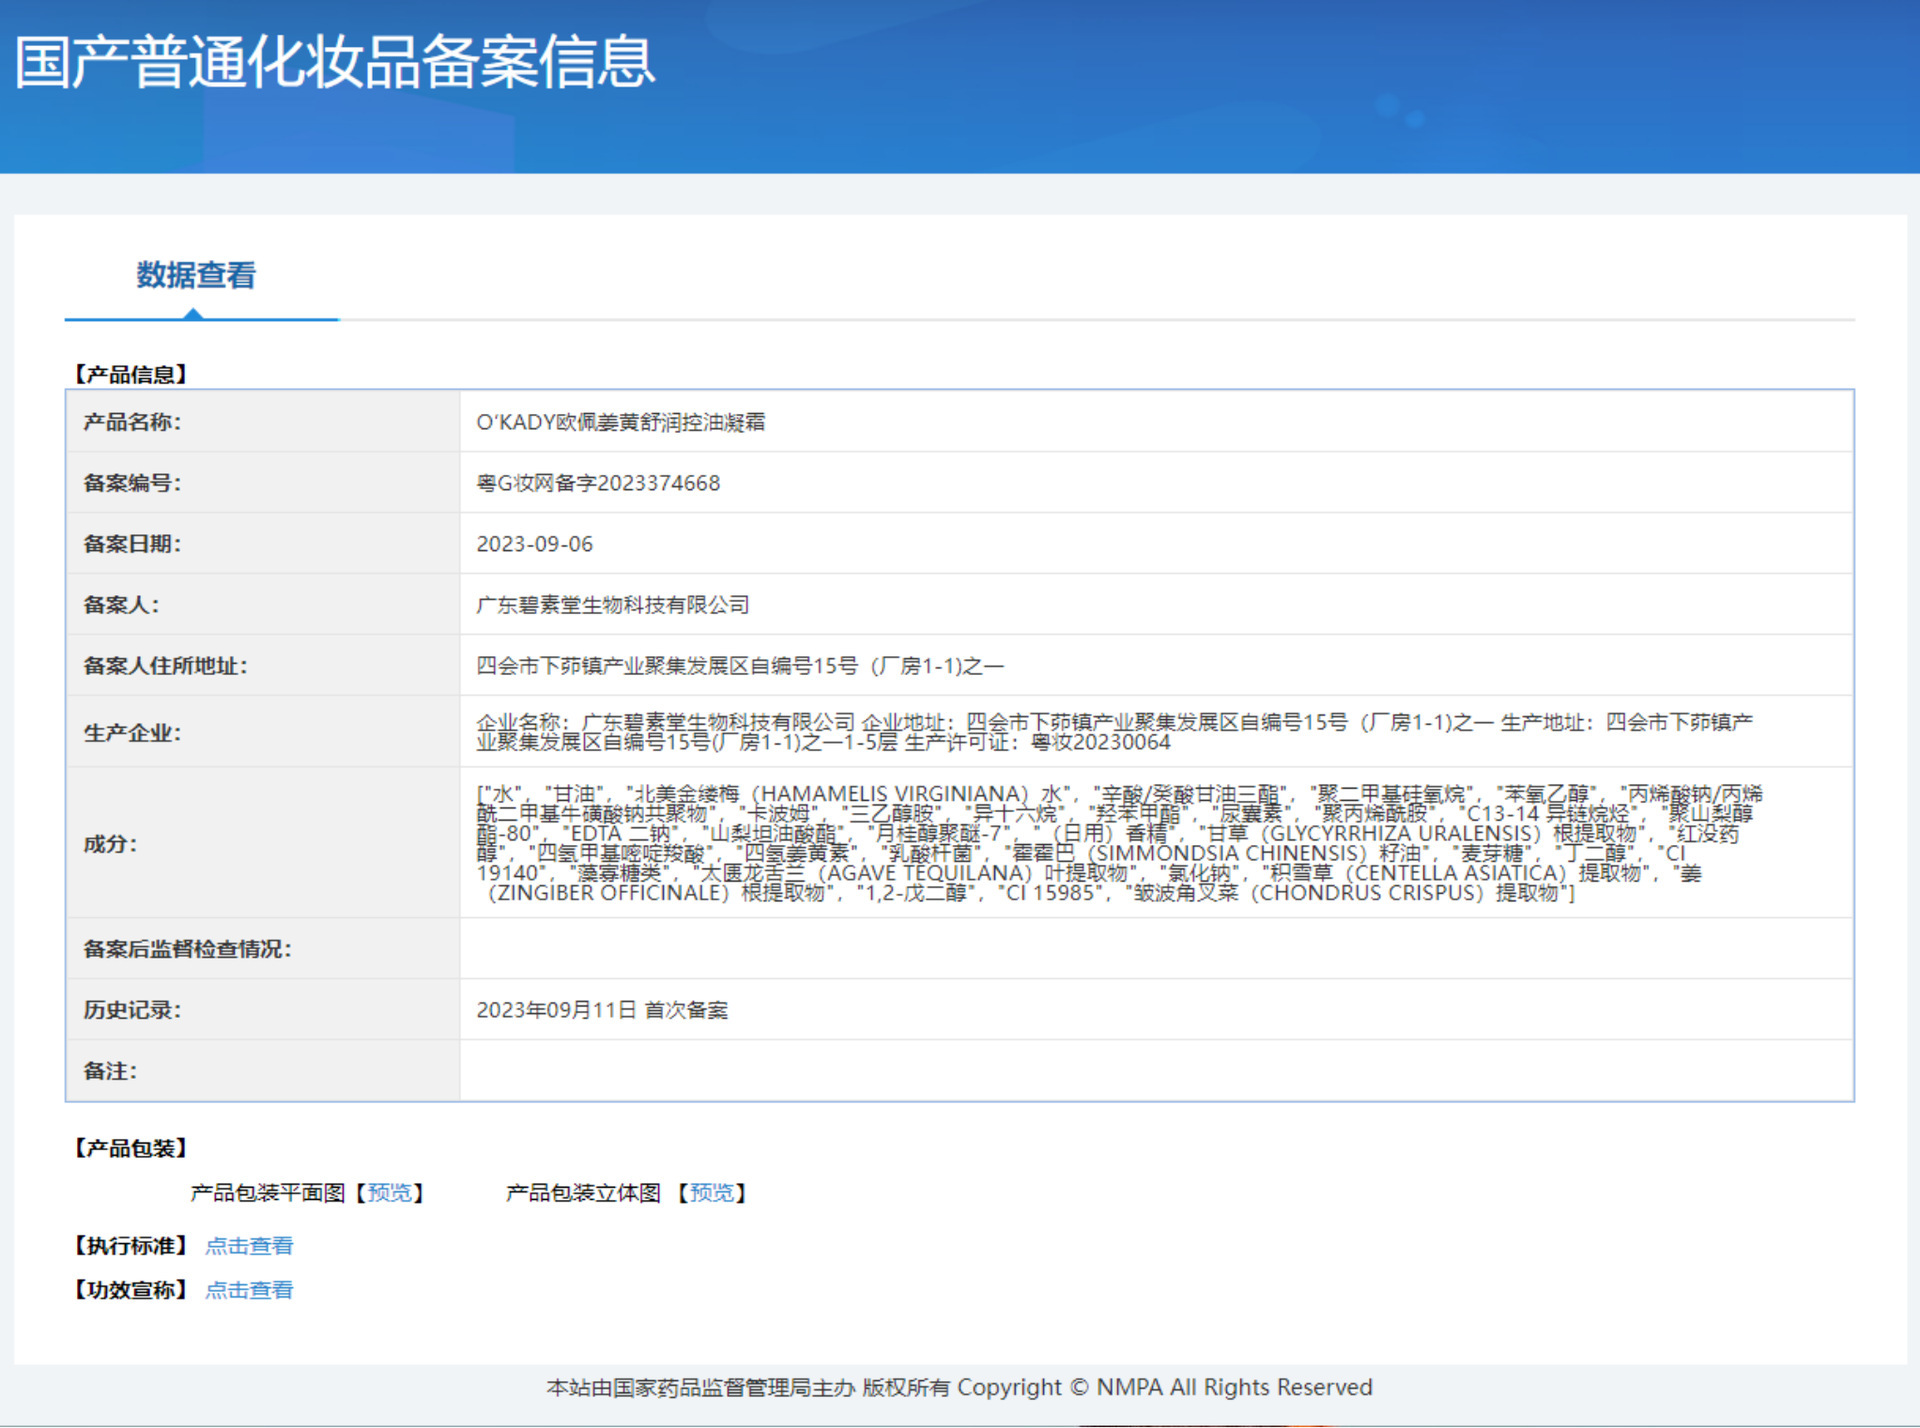Click the 产品包装 section heading

pyautogui.click(x=131, y=1148)
